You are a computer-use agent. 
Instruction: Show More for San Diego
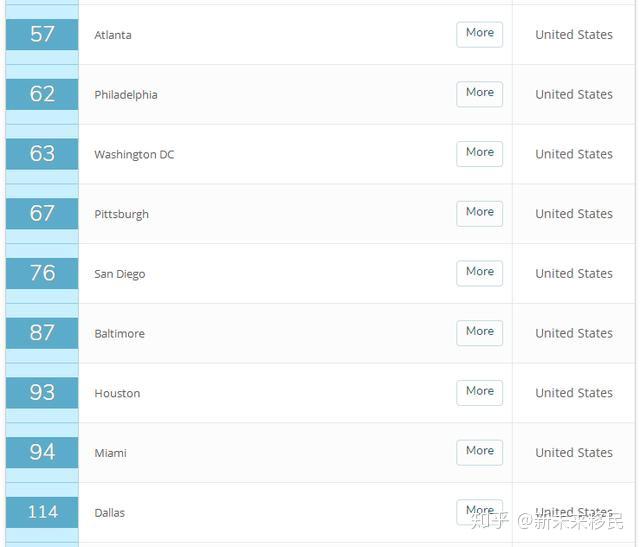(480, 273)
